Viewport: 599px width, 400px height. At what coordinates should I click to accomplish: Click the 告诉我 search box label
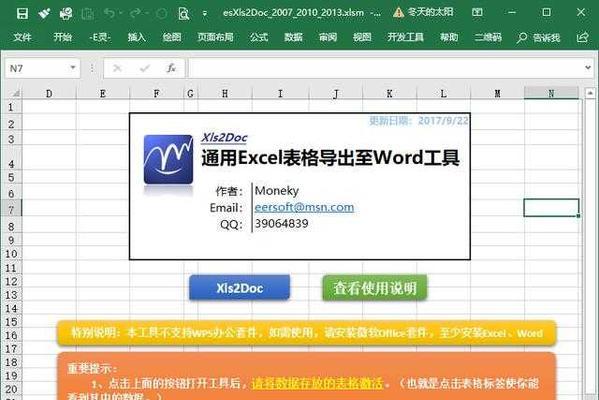(547, 37)
